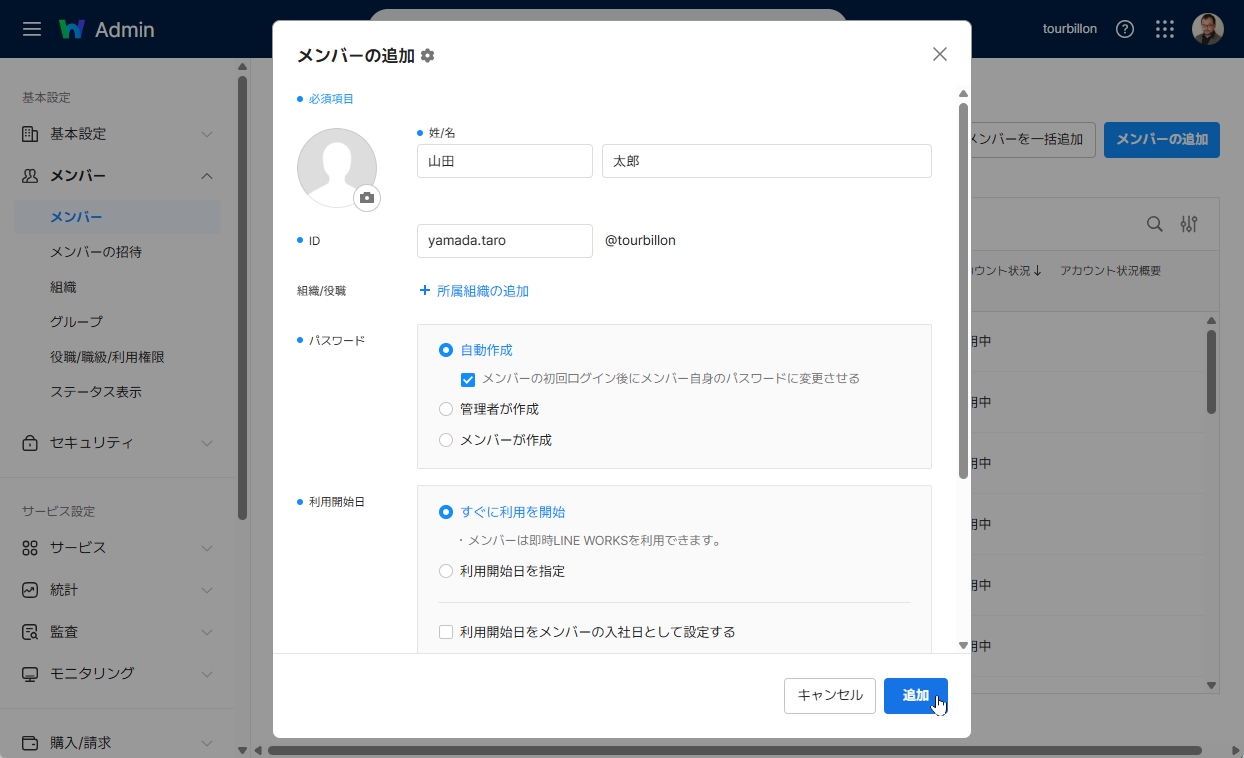This screenshot has height=758, width=1244.
Task: Click the user profile avatar
Action: pyautogui.click(x=1207, y=29)
